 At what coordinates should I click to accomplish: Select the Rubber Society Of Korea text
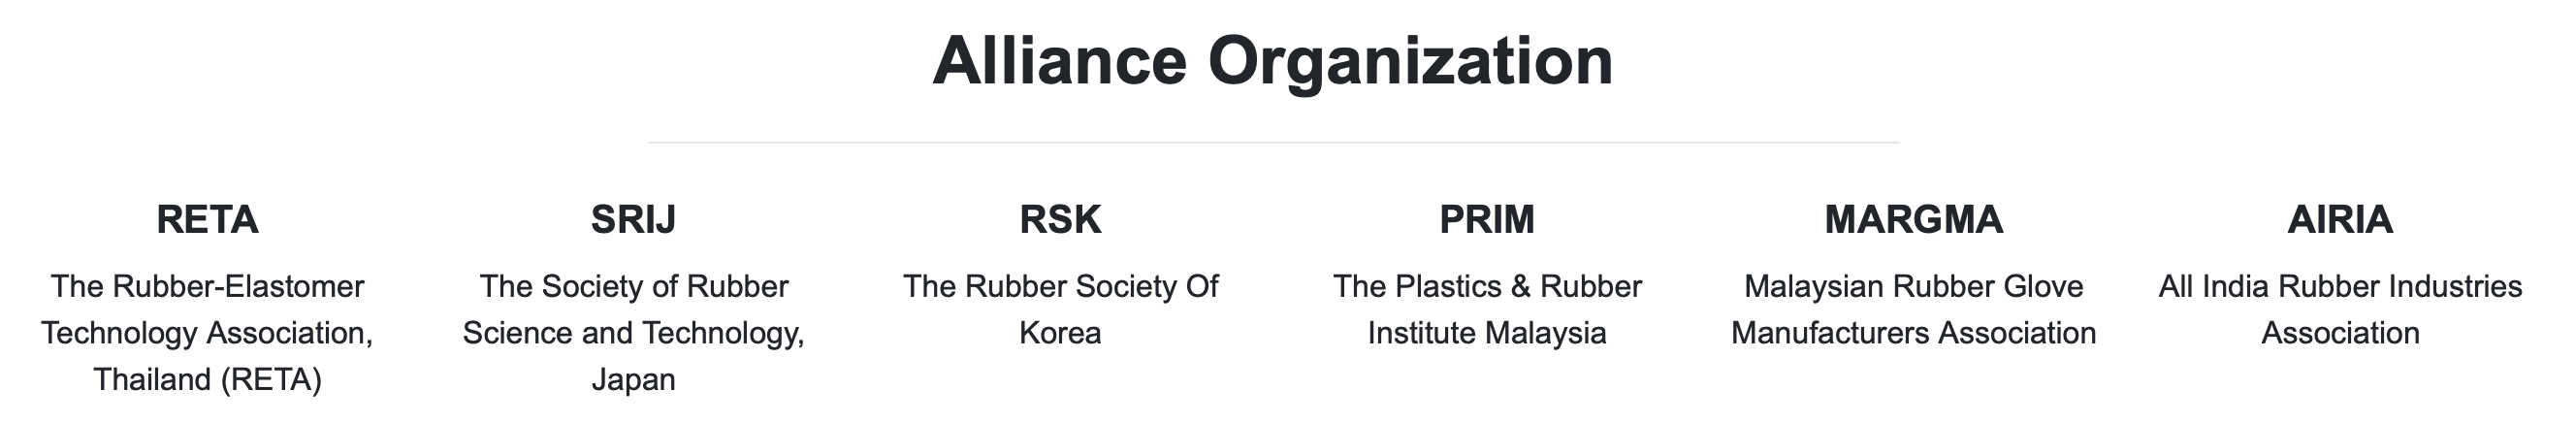(1060, 287)
